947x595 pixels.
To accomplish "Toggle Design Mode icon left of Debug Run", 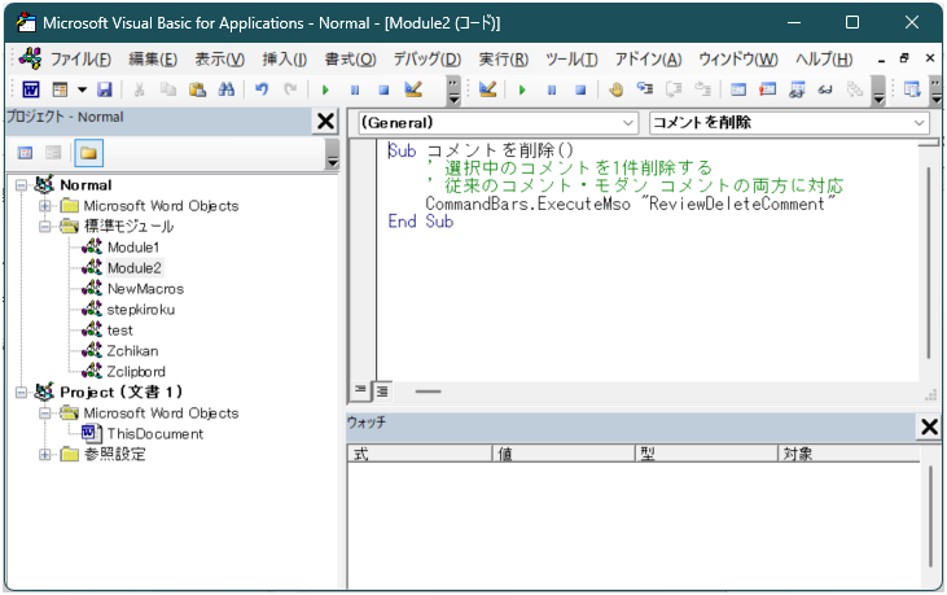I will (487, 89).
